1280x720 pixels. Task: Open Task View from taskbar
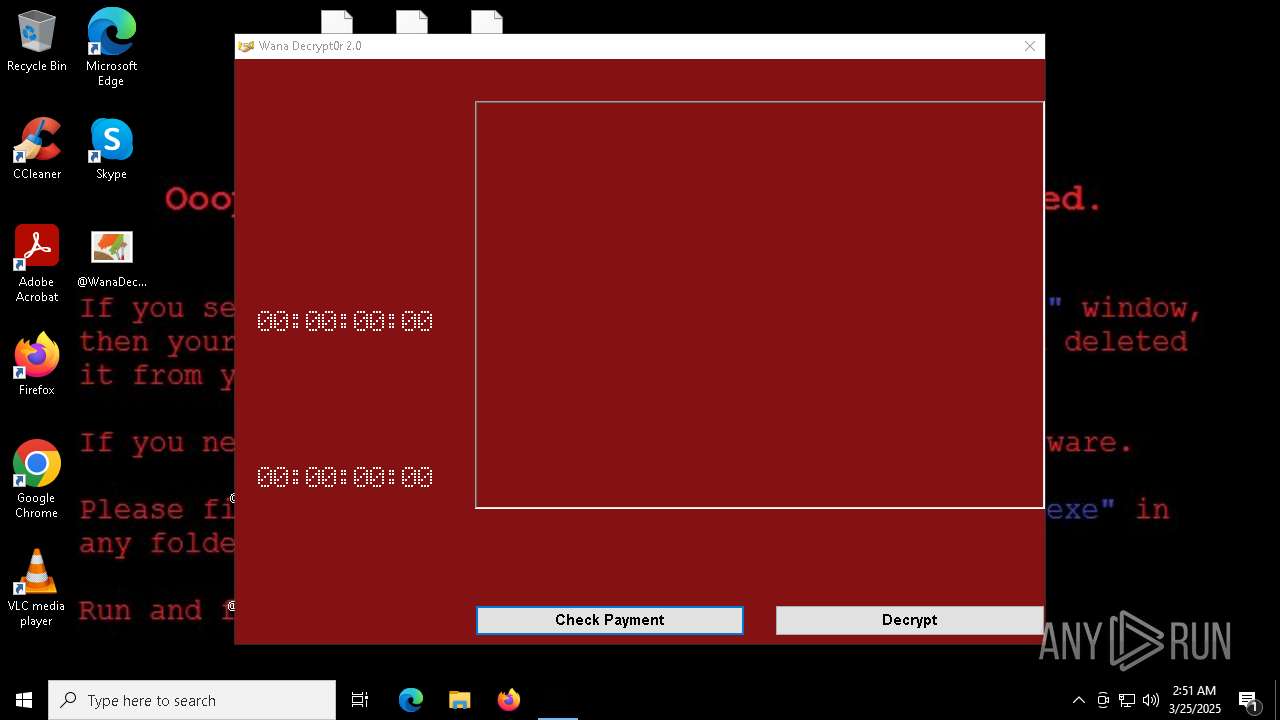tap(360, 700)
